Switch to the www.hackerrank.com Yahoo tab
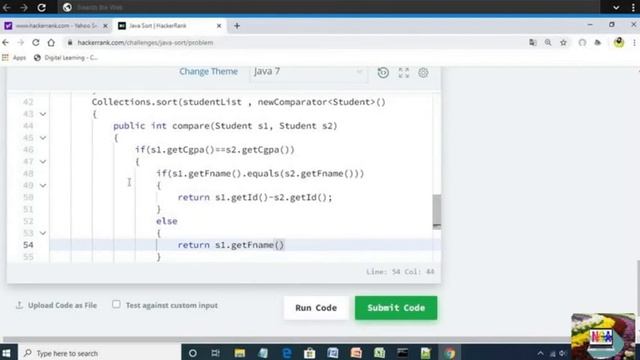 [56, 26]
